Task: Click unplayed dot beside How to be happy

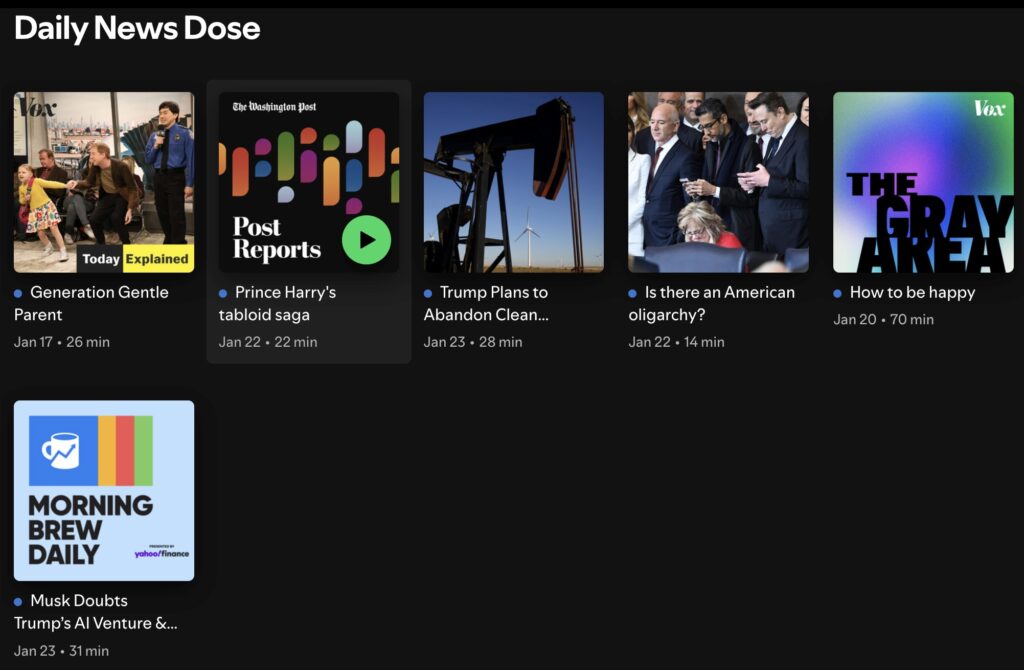Action: 837,293
